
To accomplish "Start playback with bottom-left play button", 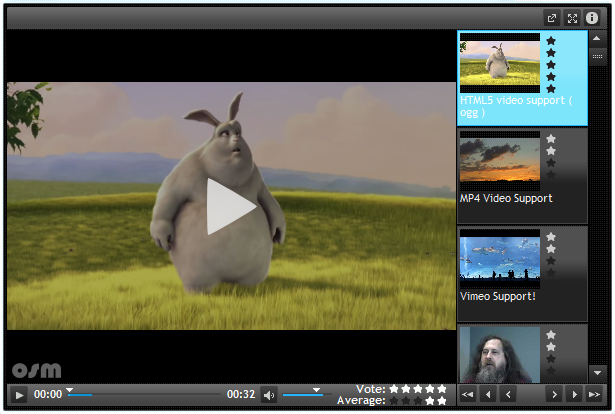I will point(19,395).
